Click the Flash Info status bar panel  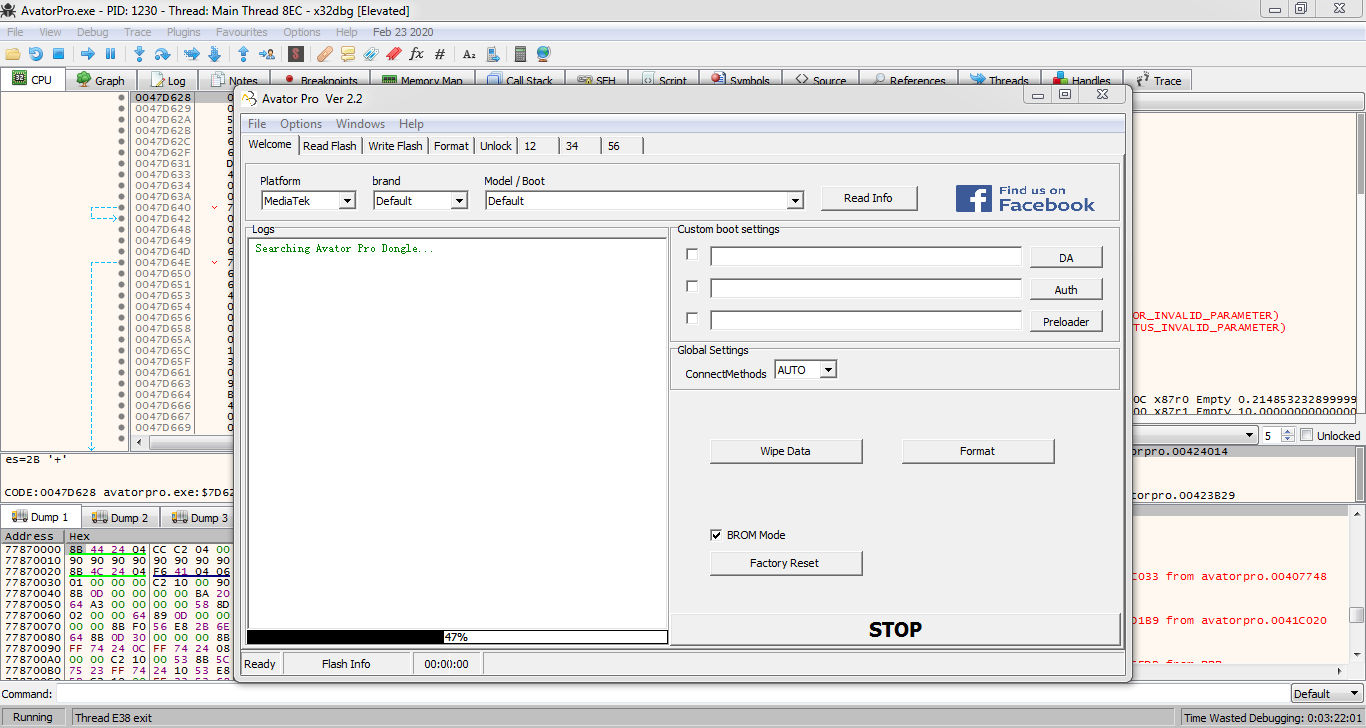coord(346,664)
